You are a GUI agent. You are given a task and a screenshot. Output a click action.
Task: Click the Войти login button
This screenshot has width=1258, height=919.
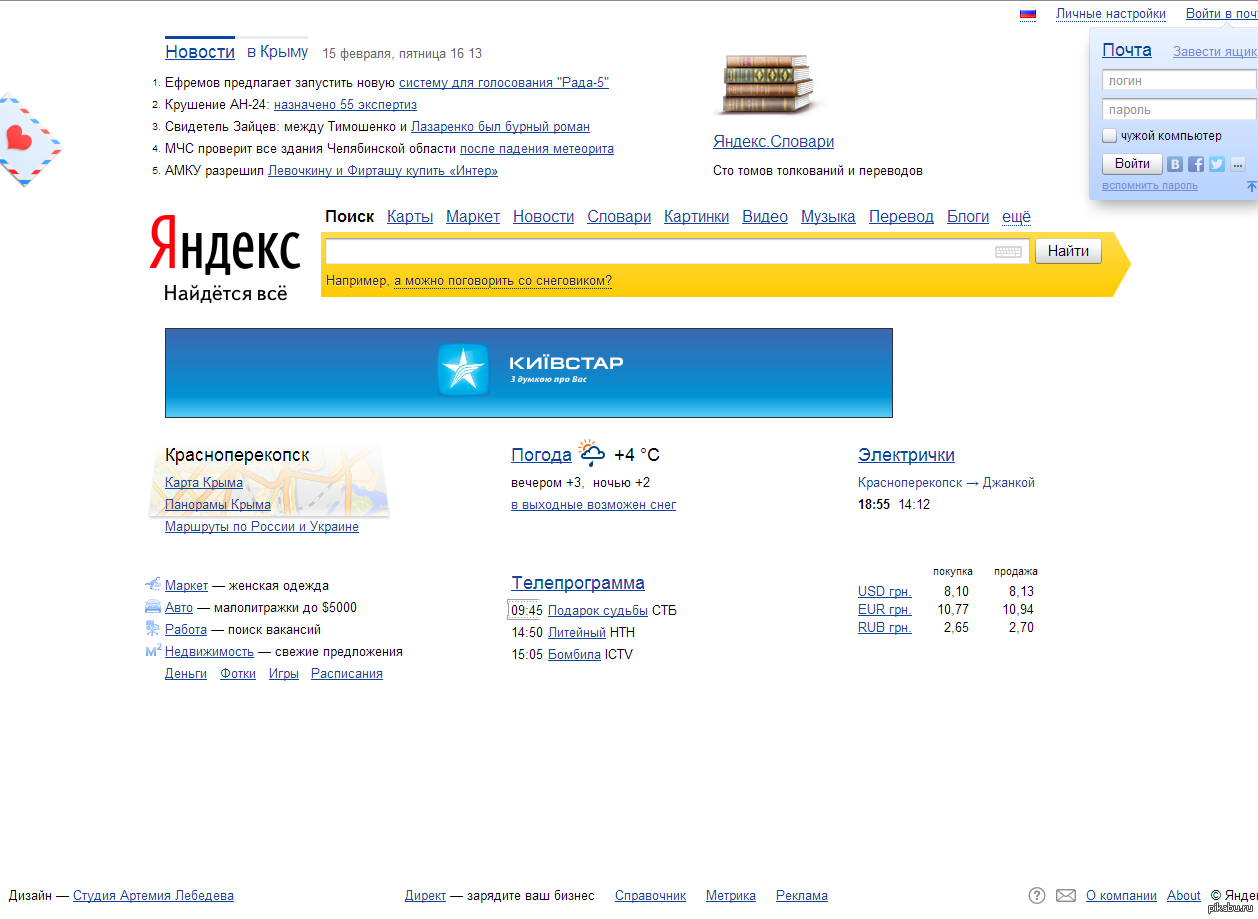pyautogui.click(x=1132, y=164)
